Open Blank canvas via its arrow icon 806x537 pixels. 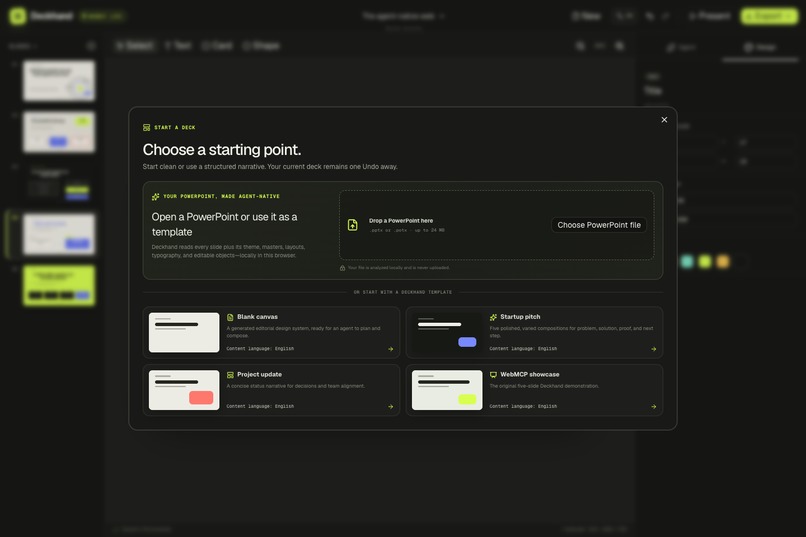click(391, 349)
